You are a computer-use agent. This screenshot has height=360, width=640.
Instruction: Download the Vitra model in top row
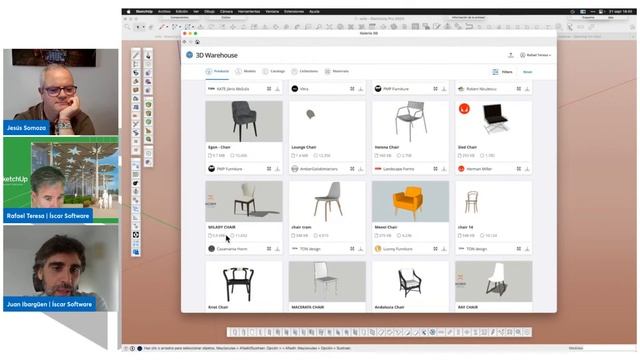click(361, 89)
